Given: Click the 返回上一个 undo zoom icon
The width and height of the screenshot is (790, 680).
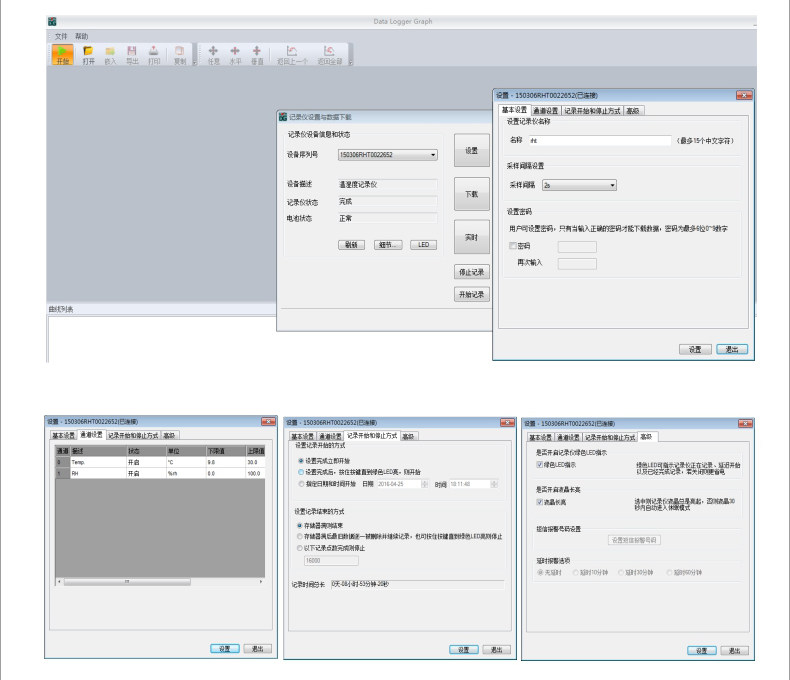Looking at the screenshot, I should (x=292, y=54).
